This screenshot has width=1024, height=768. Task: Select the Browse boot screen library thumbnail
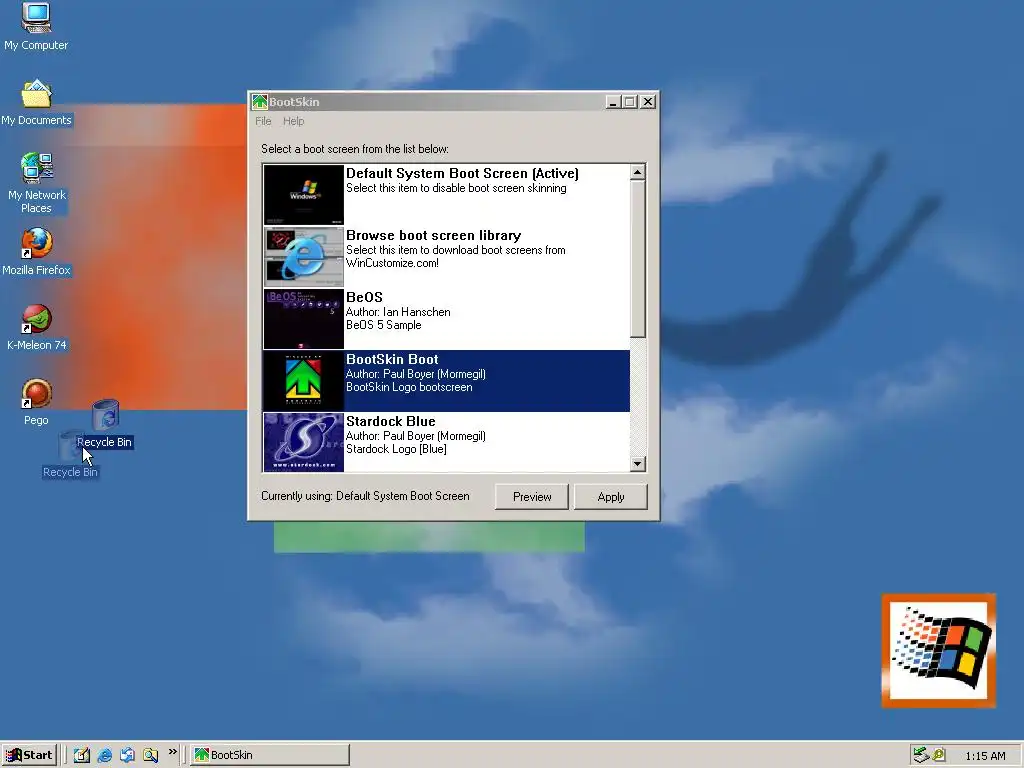pyautogui.click(x=304, y=257)
